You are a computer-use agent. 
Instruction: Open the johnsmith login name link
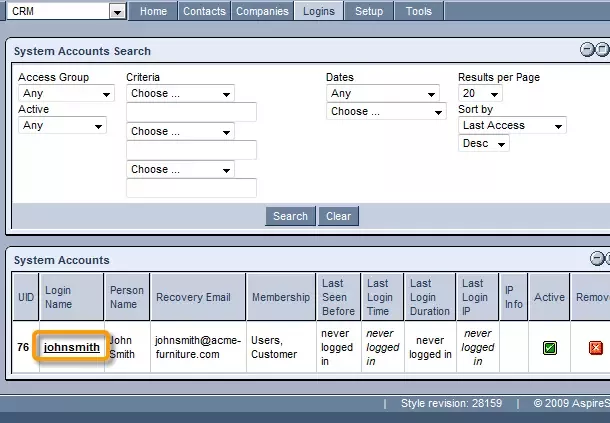(x=71, y=348)
